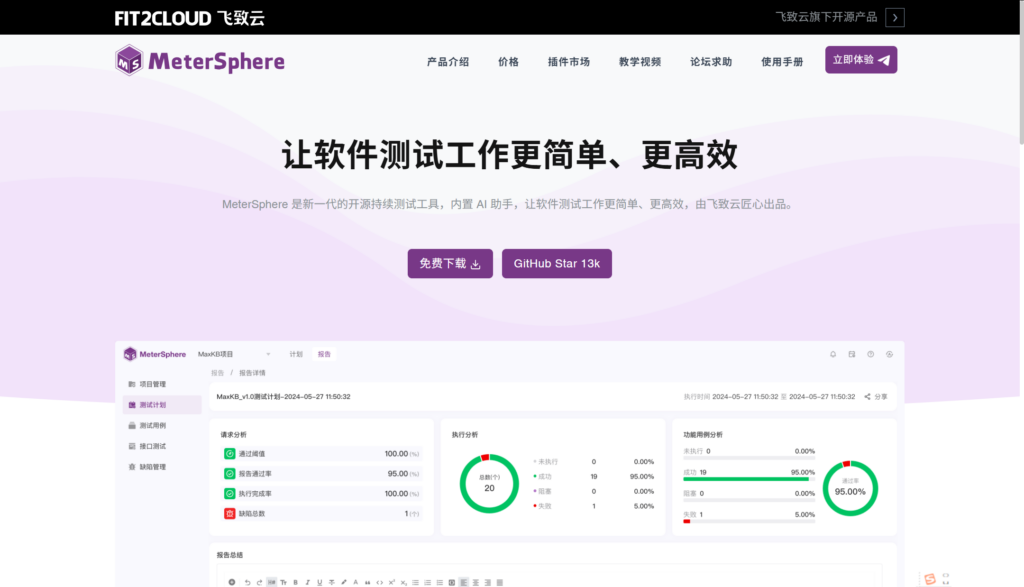Open the 插件市场 menu item
The image size is (1024, 587).
point(569,62)
